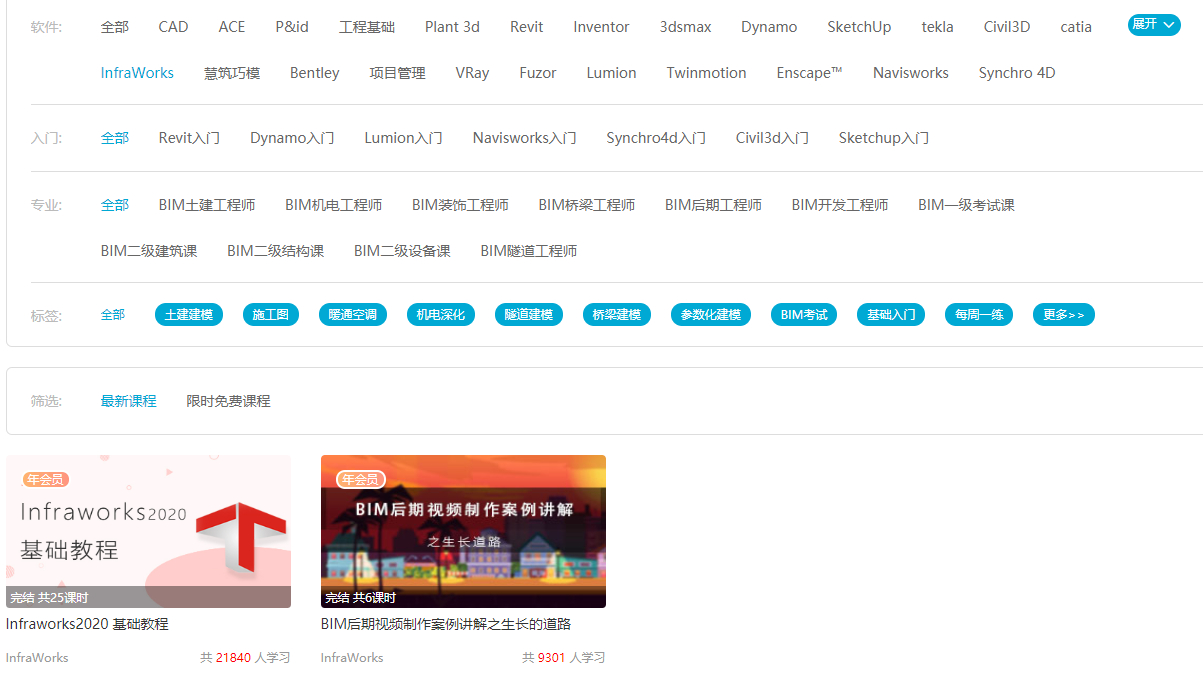This screenshot has height=691, width=1203.
Task: Show 限时免费课程 only
Action: pyautogui.click(x=229, y=401)
